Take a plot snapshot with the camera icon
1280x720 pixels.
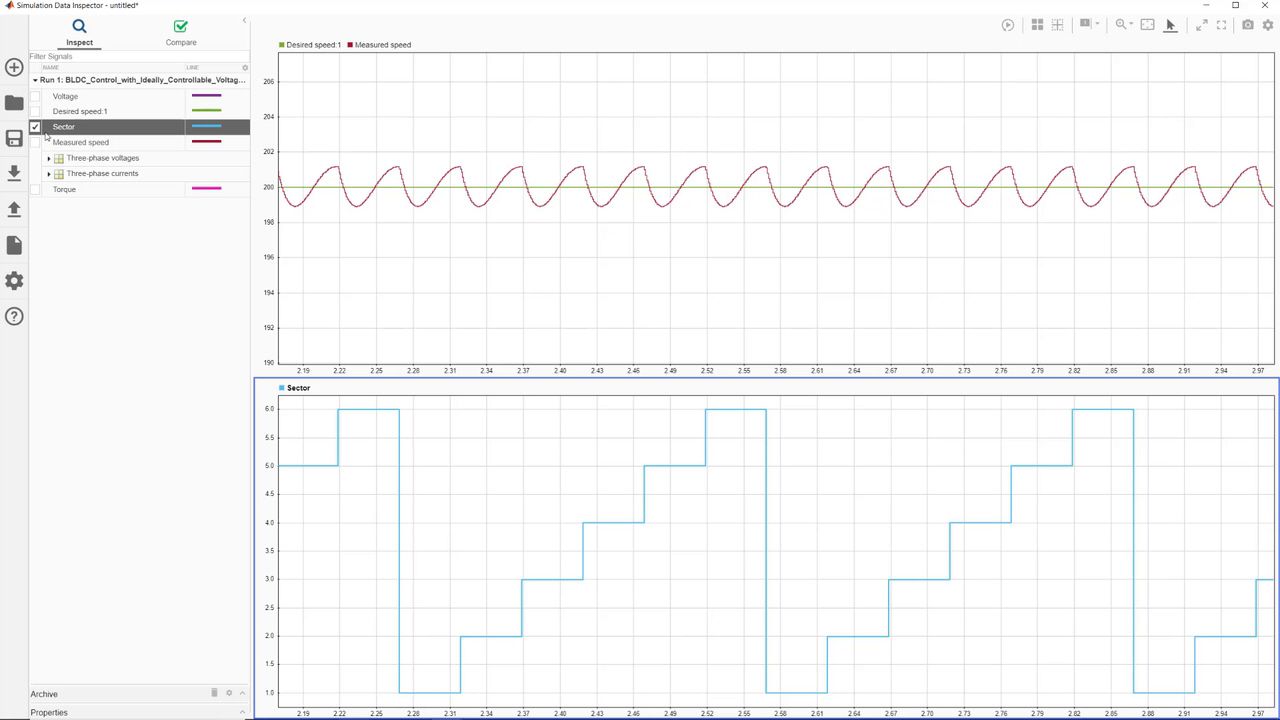click(1248, 25)
